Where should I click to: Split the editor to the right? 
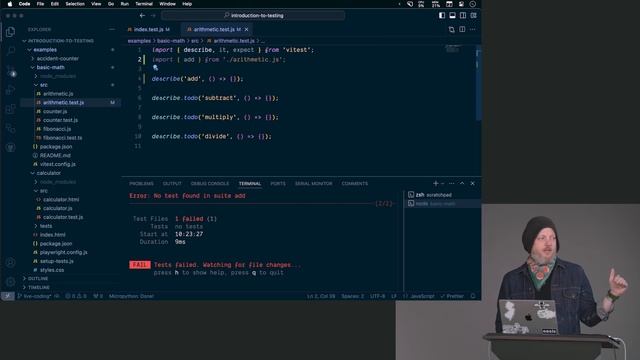(x=462, y=29)
